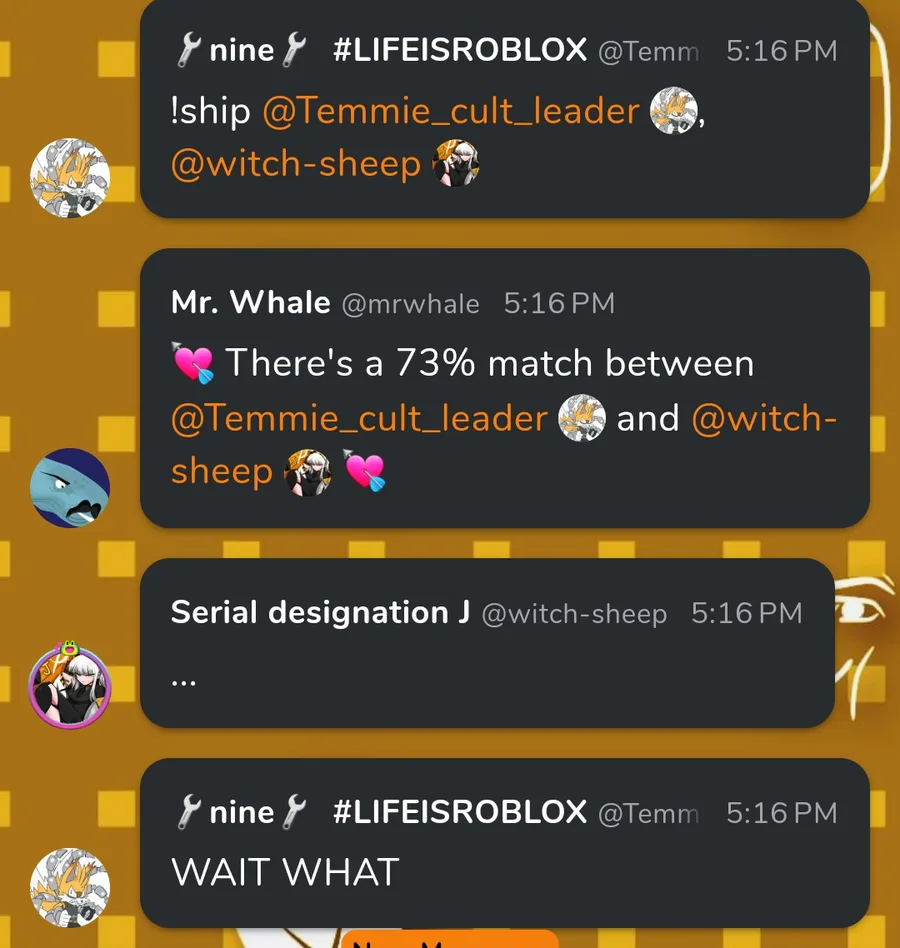Click @witch- mention in Mr. Whale's reply
Viewport: 900px width, 948px height.
(764, 418)
